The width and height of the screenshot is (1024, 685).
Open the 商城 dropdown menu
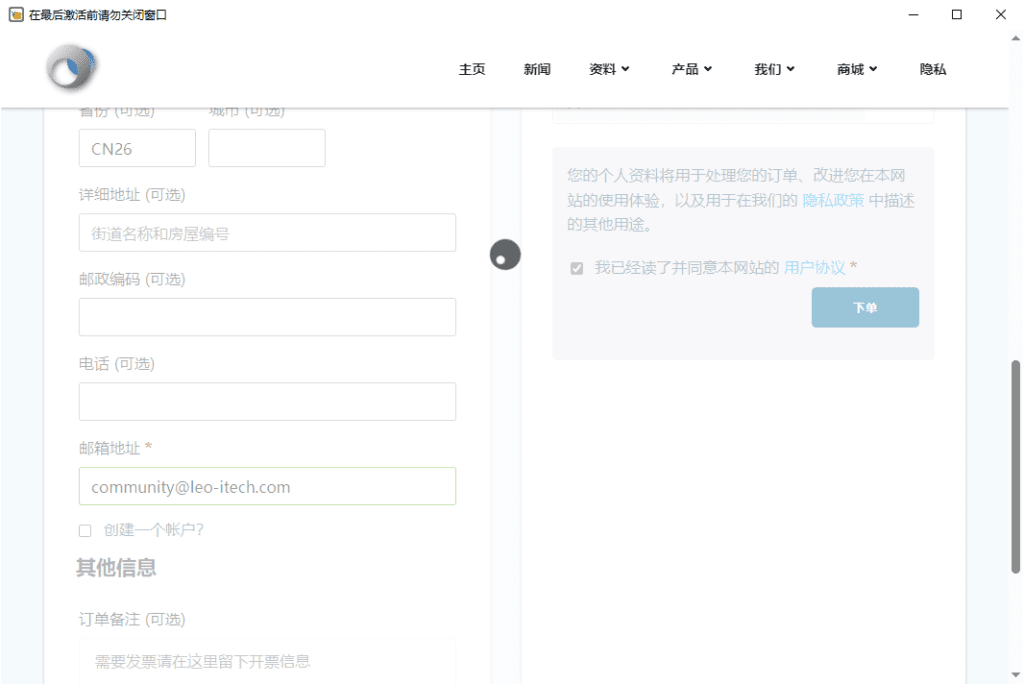coord(857,69)
